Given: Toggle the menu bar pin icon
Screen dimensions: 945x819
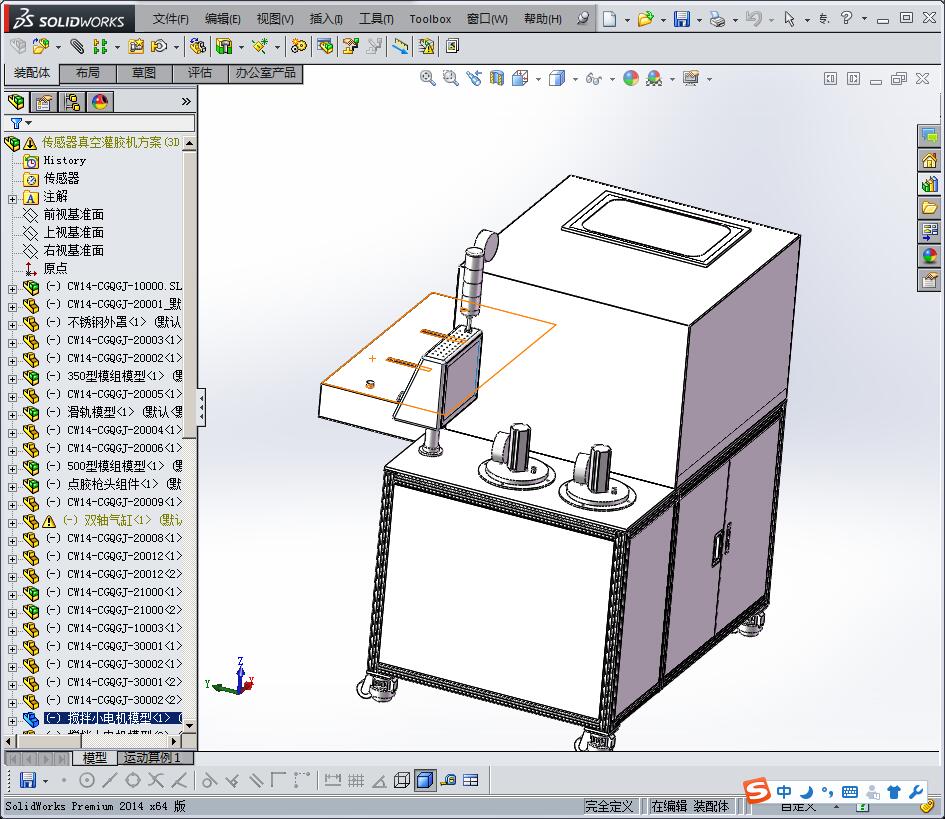Looking at the screenshot, I should click(583, 18).
